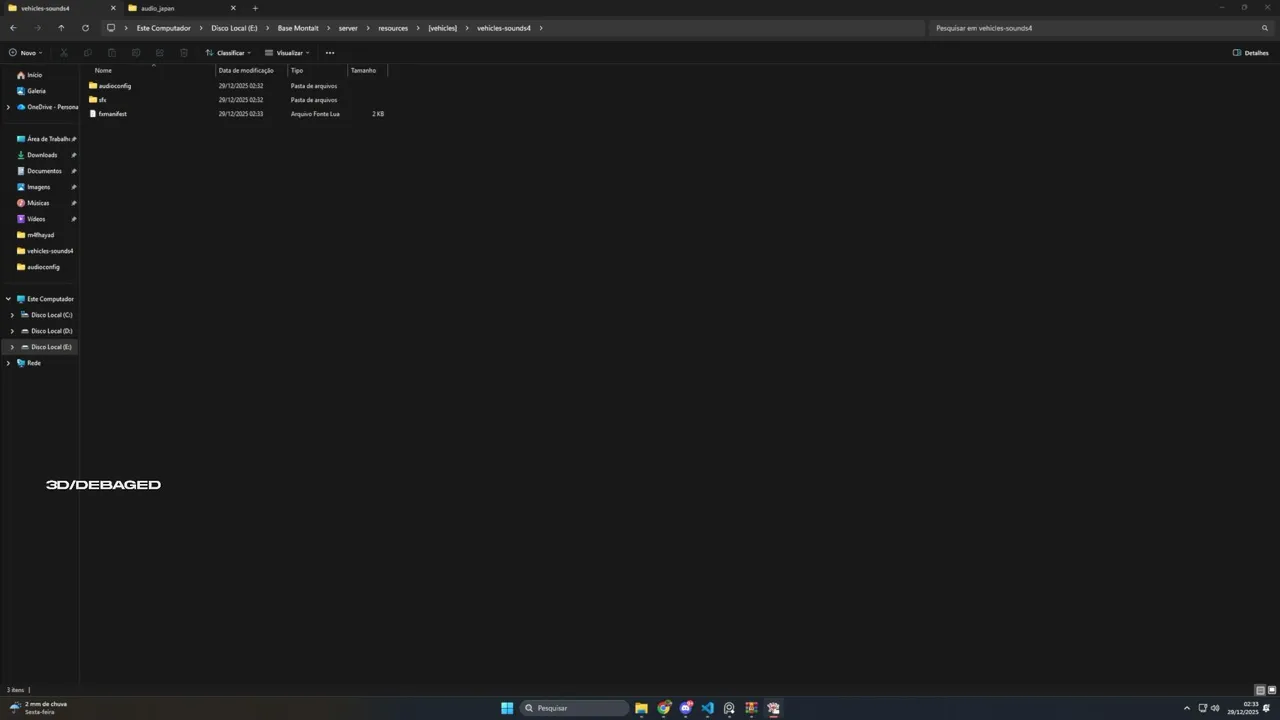Go to [vehicles] folder in breadcrumb
The height and width of the screenshot is (720, 1280).
point(442,28)
